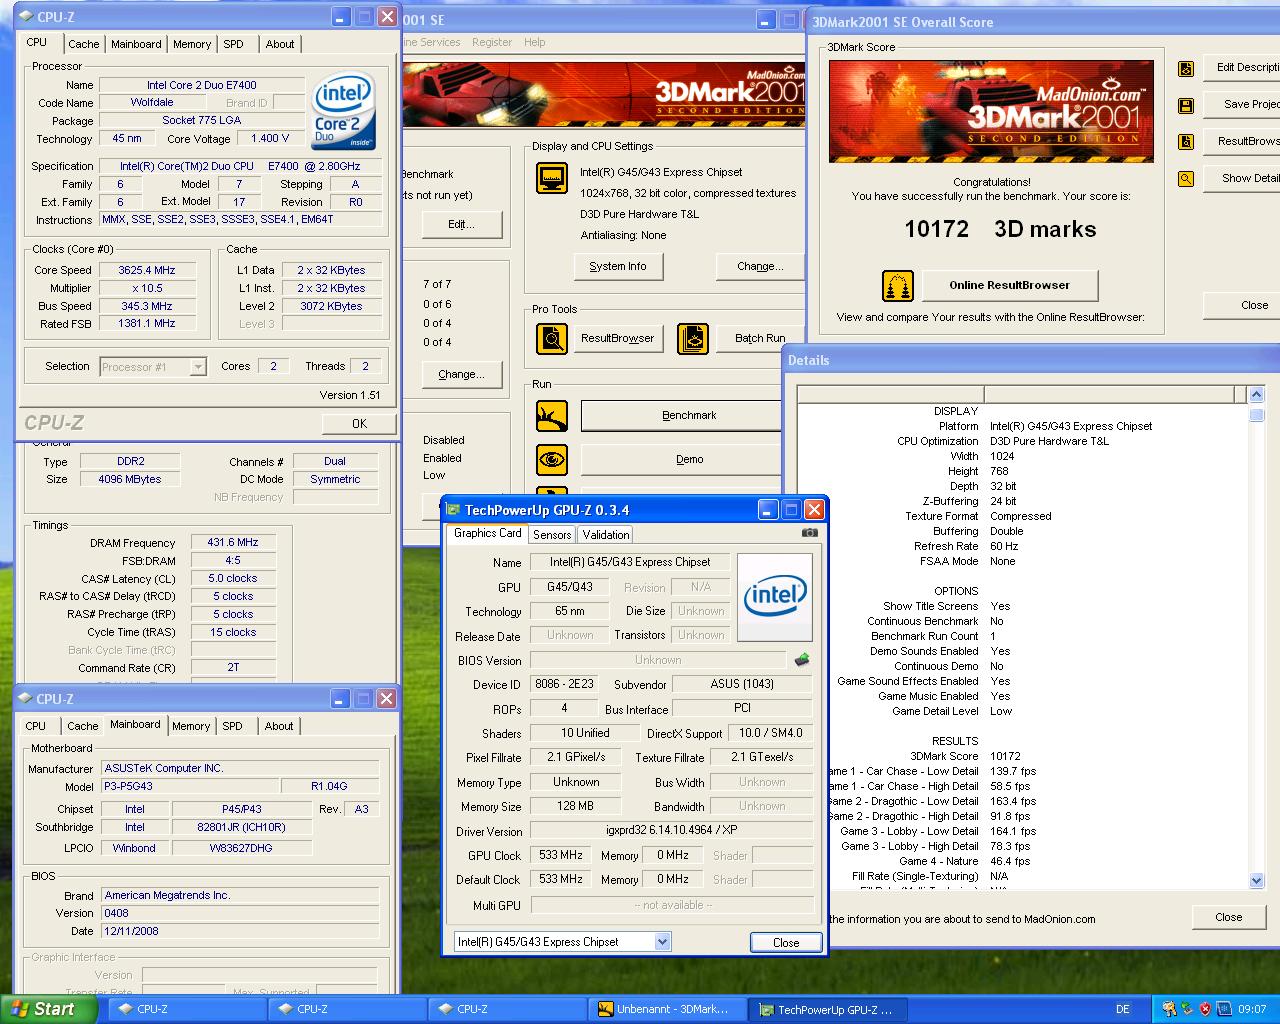This screenshot has width=1280, height=1024.
Task: Click the Close button in GPU-Z
Action: pos(786,943)
